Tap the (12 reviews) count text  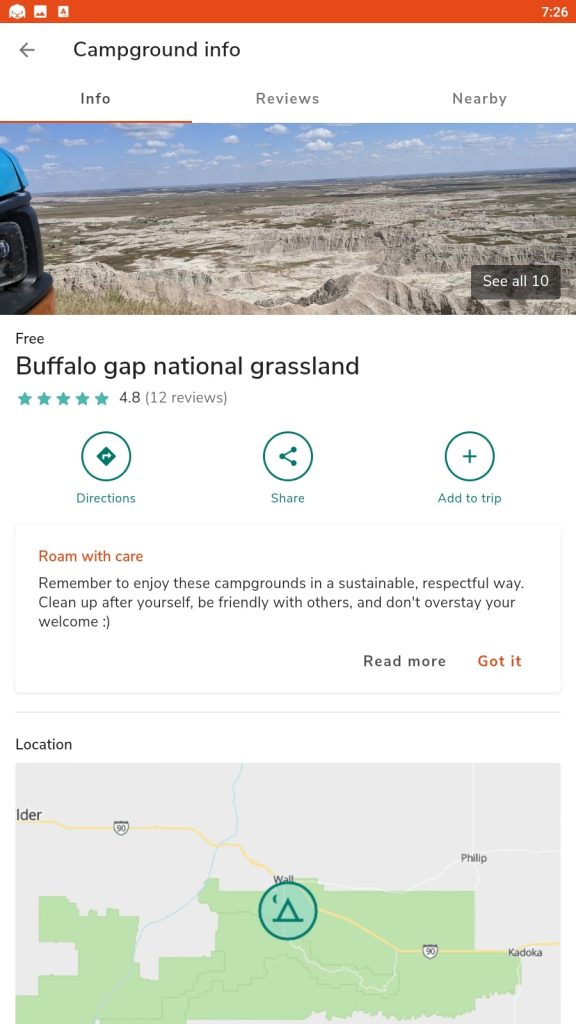point(186,398)
